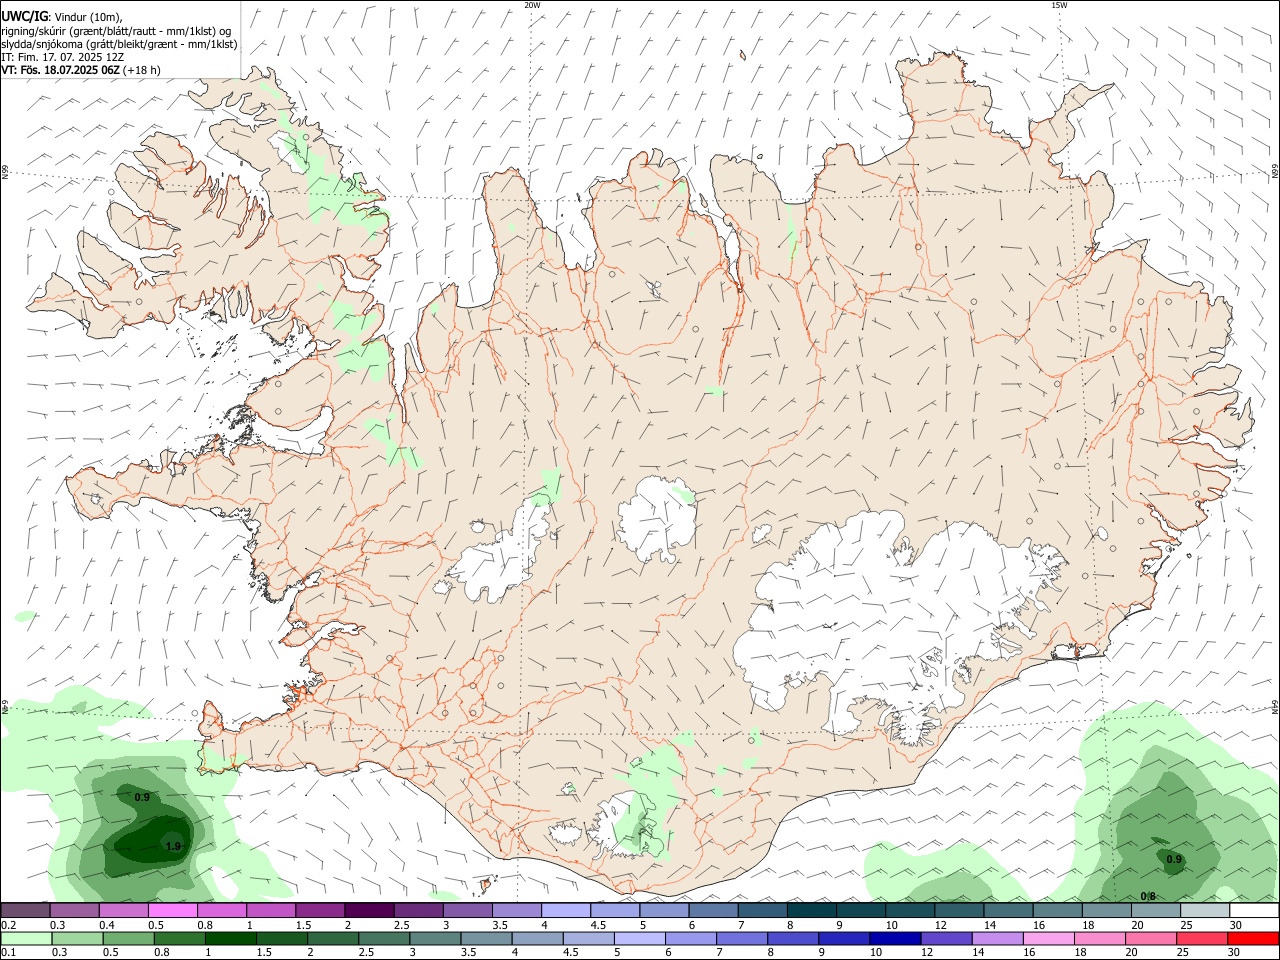Pick the light green 0.3 swatch in lower scale

pyautogui.click(x=77, y=938)
